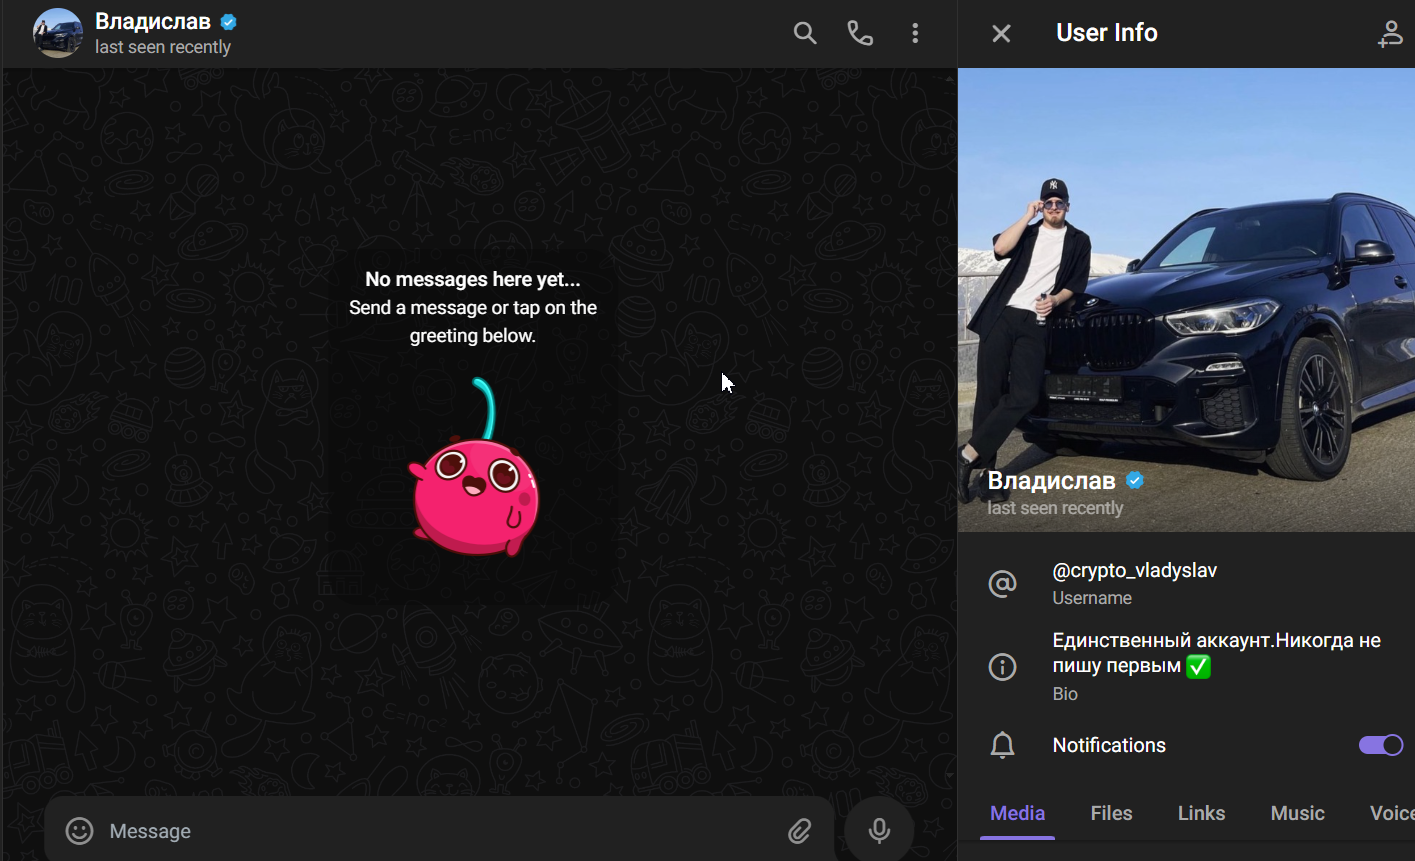Image resolution: width=1415 pixels, height=861 pixels.
Task: Click the bio info circle icon
Action: coord(1002,666)
